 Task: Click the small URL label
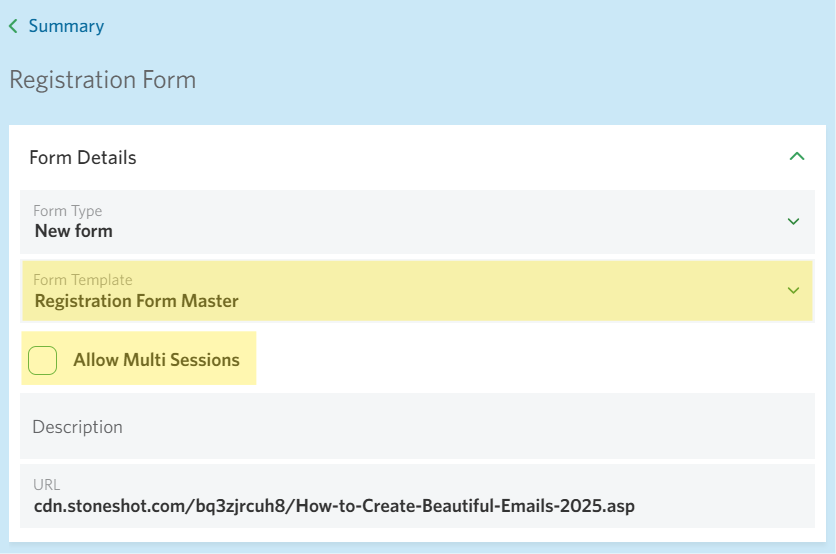(x=47, y=485)
